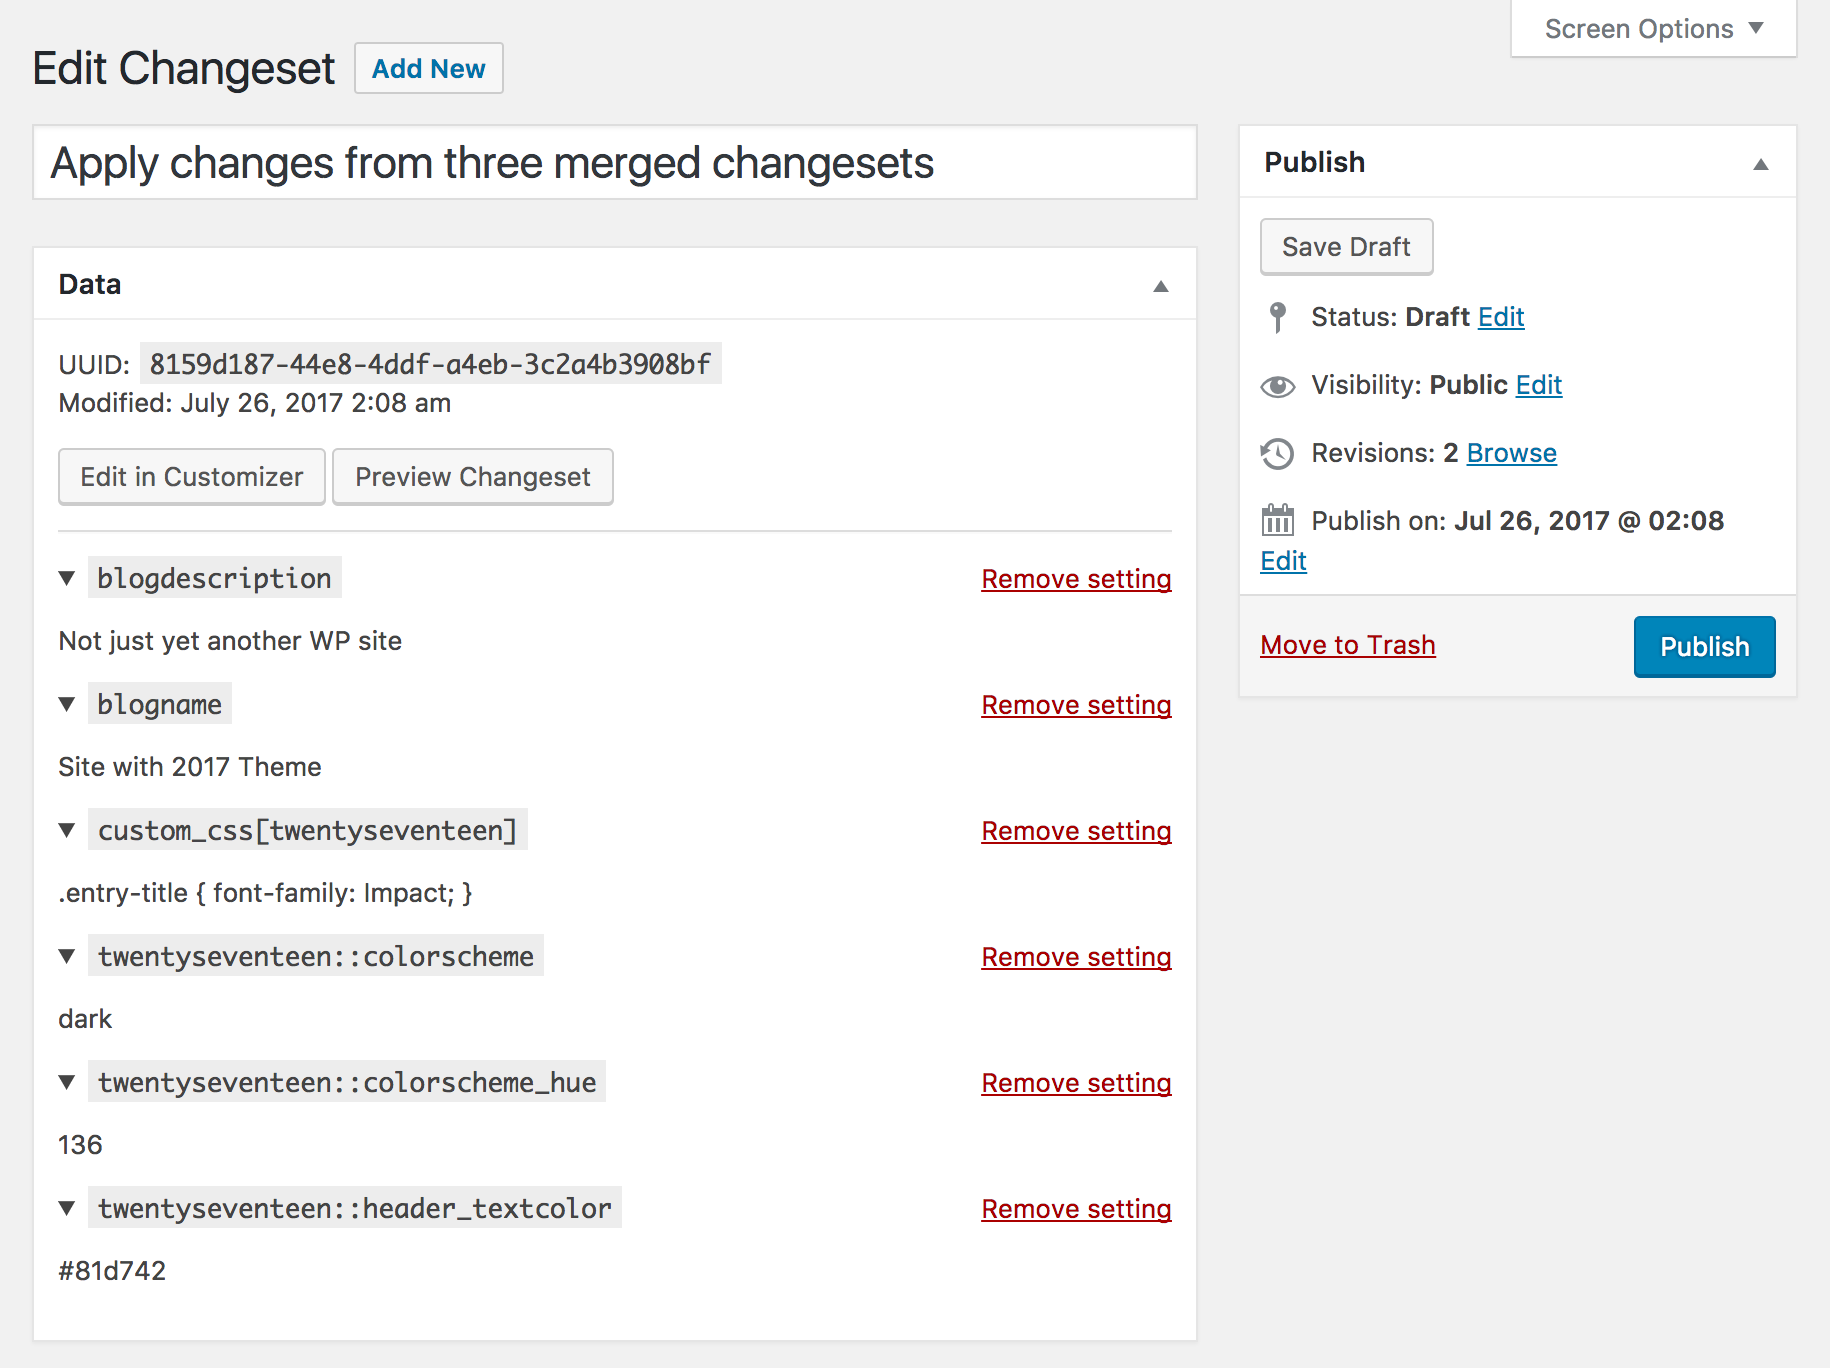The height and width of the screenshot is (1368, 1830).
Task: Edit the Public visibility
Action: (x=1539, y=385)
